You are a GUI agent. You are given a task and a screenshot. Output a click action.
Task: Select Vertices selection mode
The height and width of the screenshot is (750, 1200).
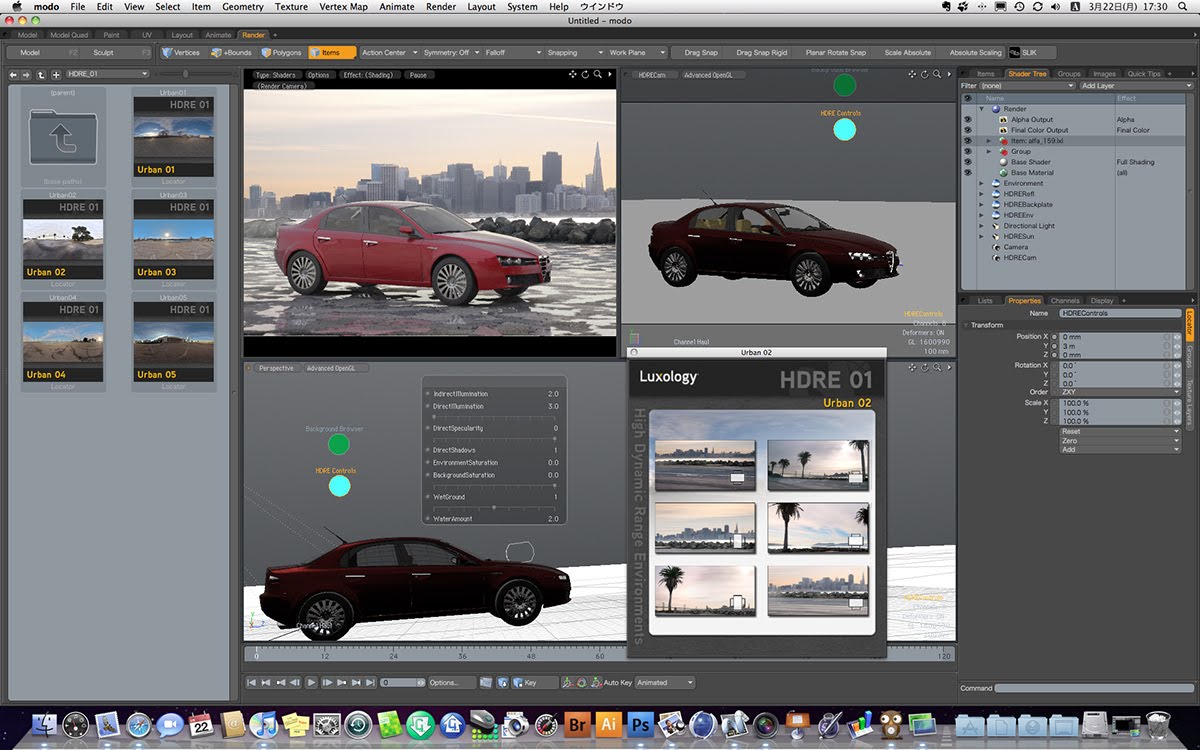pyautogui.click(x=181, y=52)
